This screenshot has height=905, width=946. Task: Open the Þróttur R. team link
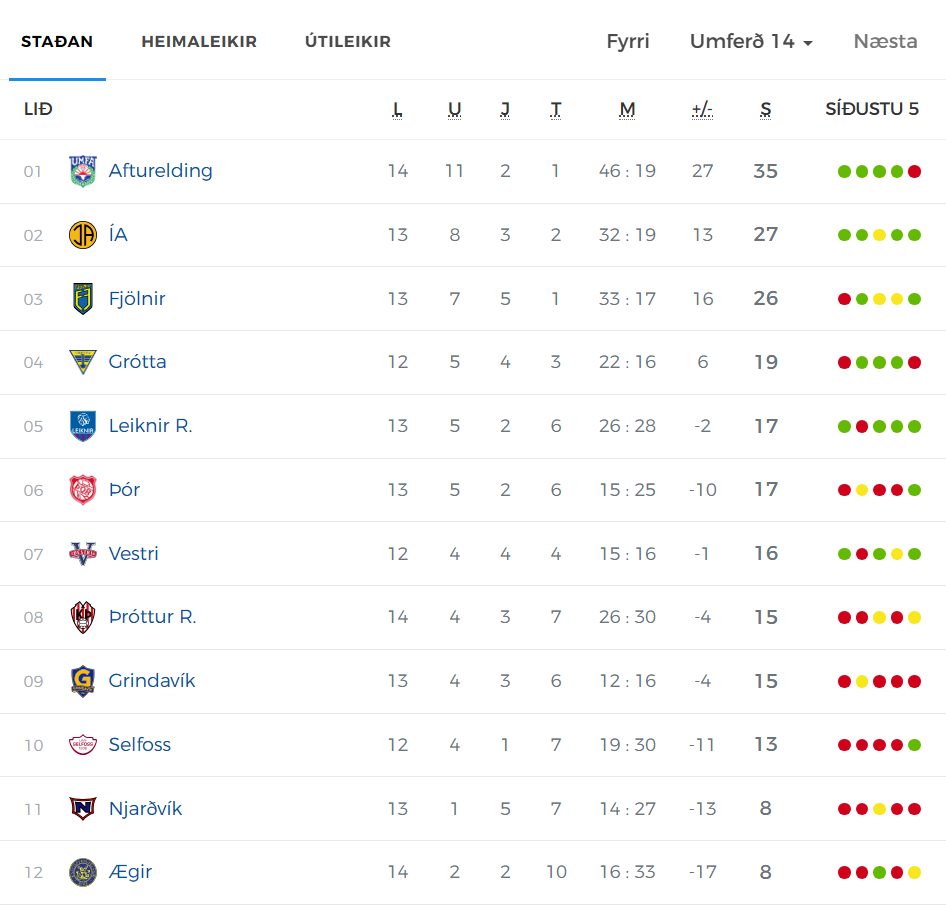tap(153, 617)
